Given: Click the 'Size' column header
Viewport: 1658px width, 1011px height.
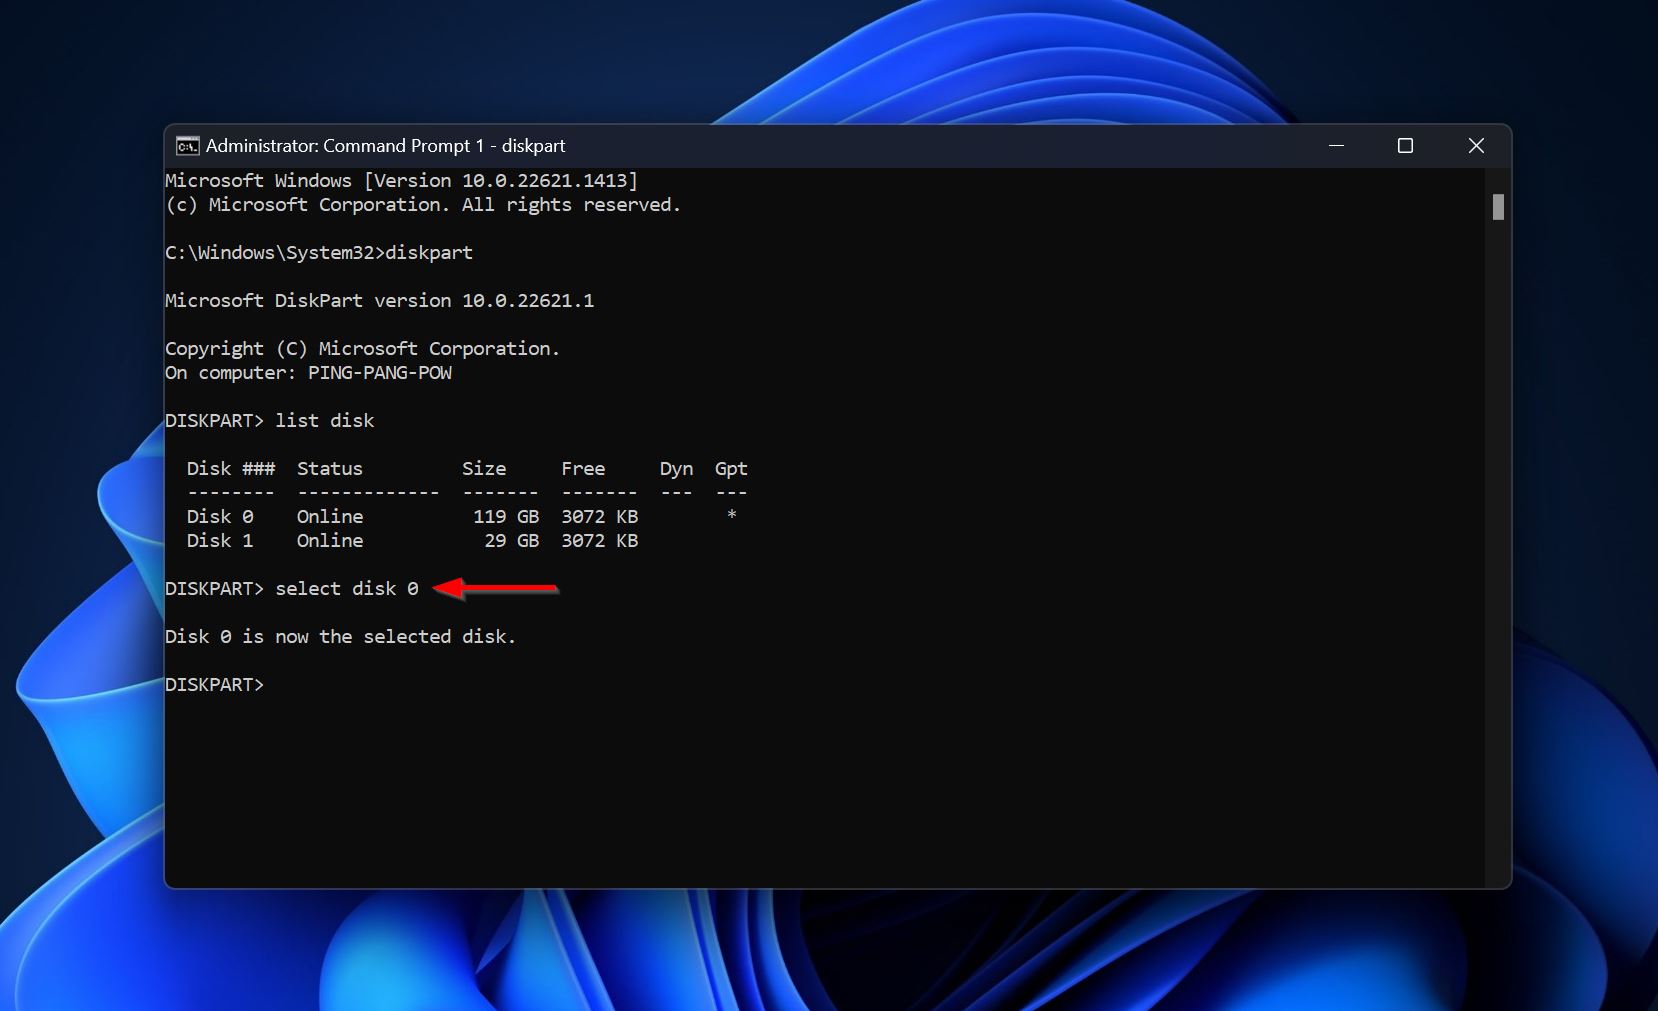Looking at the screenshot, I should 484,469.
